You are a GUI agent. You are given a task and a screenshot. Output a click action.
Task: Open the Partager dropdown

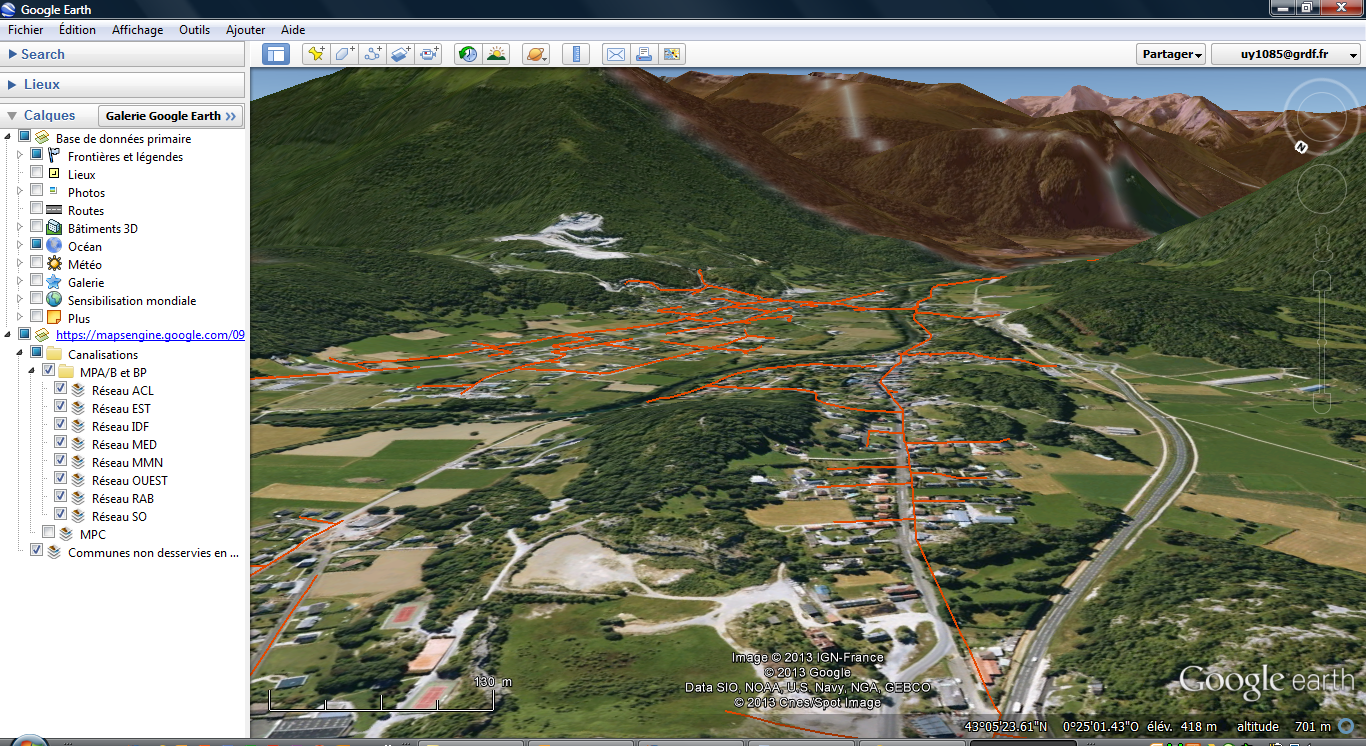click(1171, 54)
